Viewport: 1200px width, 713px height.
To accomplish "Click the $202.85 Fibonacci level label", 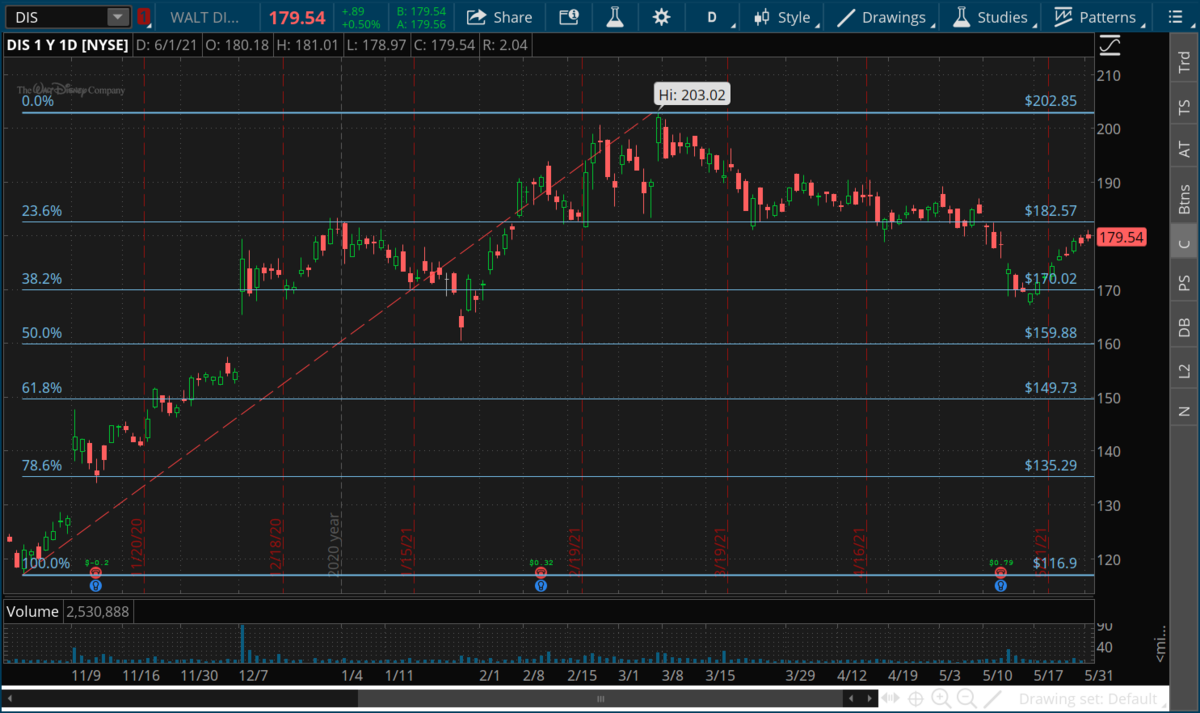I will coord(1053,101).
